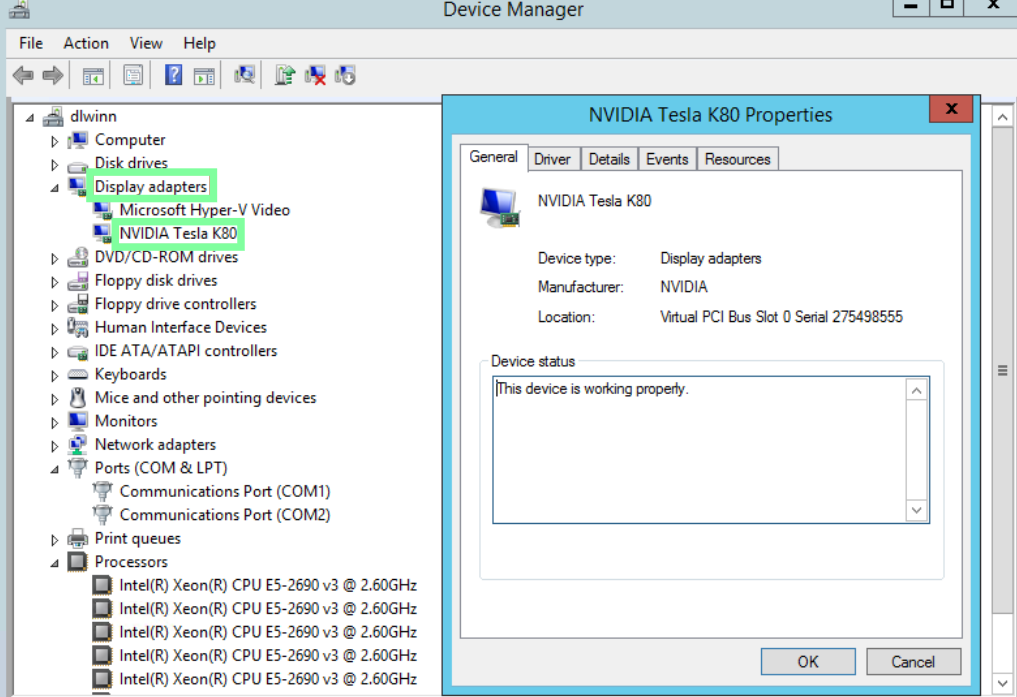
Task: Click the Update Driver Software toolbar icon
Action: [285, 75]
